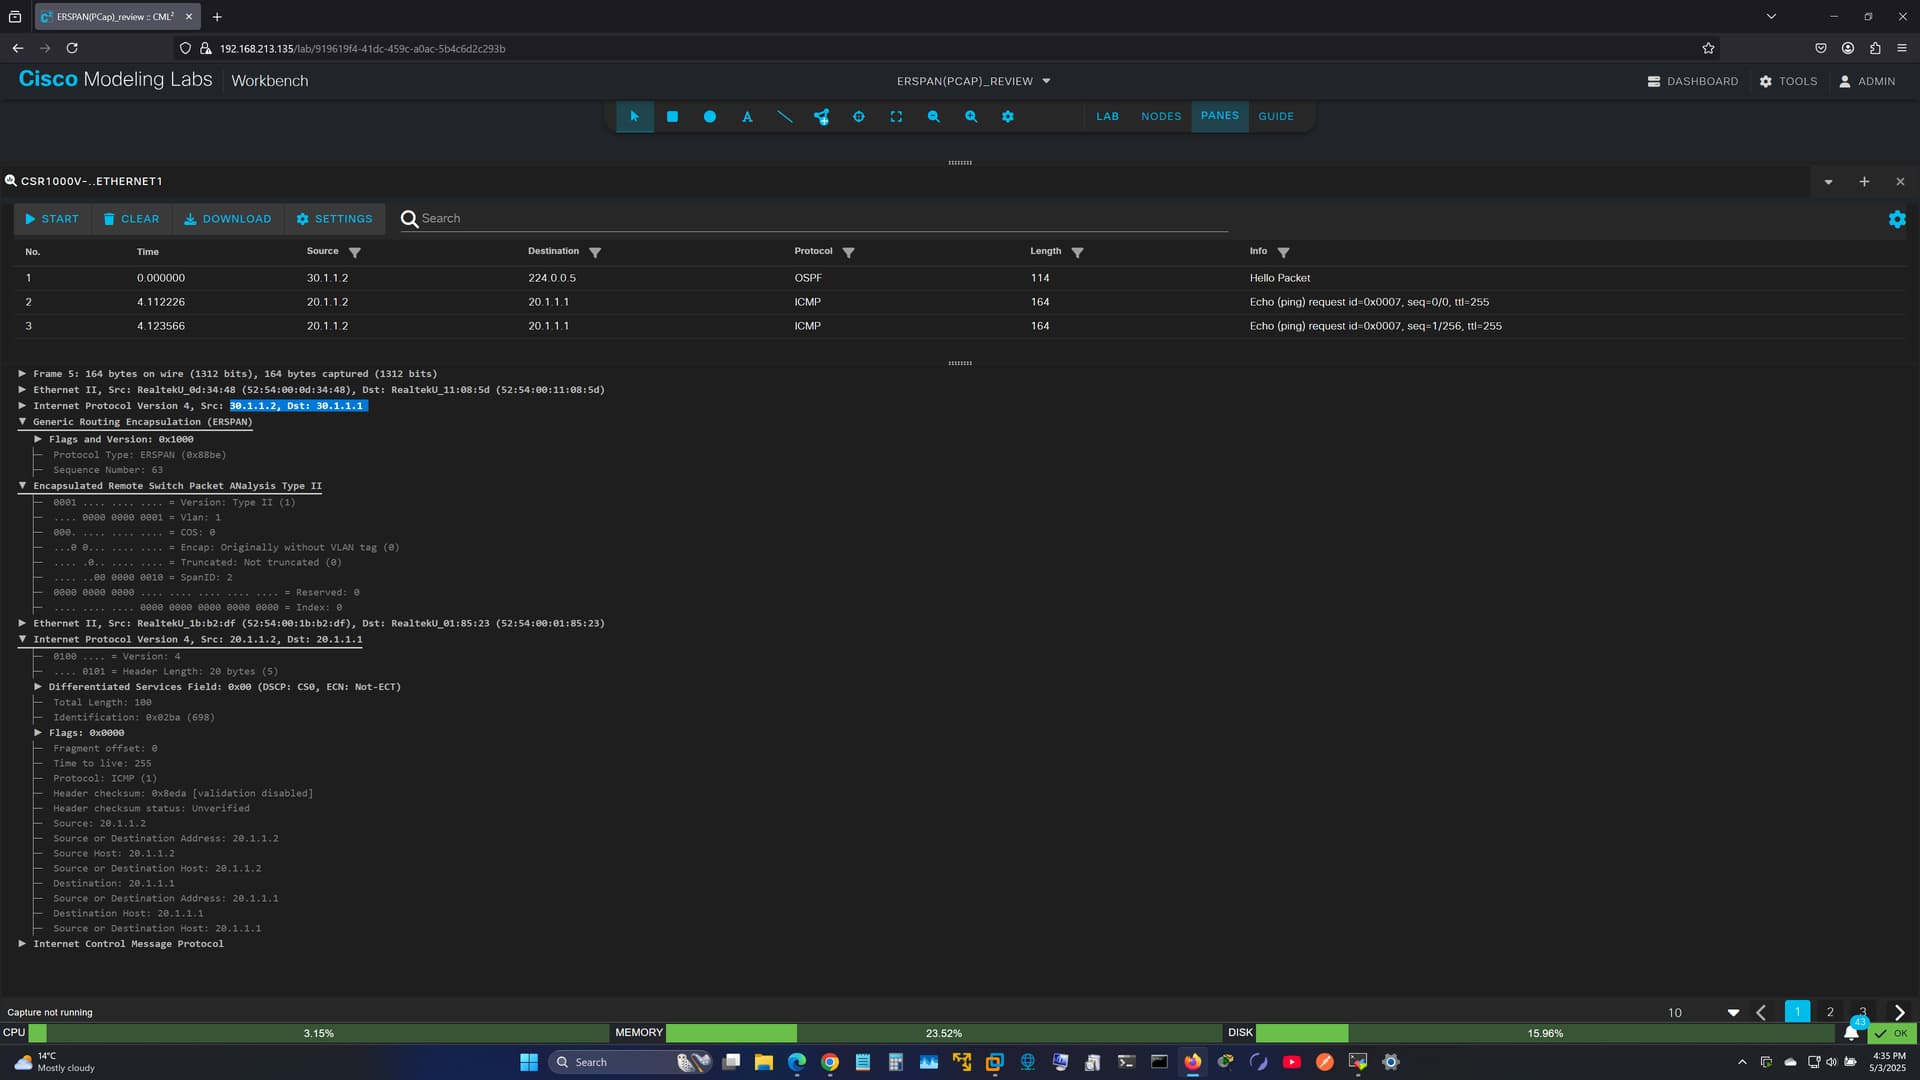1920x1080 pixels.
Task: Click the add nodes toolbar icon
Action: point(821,116)
